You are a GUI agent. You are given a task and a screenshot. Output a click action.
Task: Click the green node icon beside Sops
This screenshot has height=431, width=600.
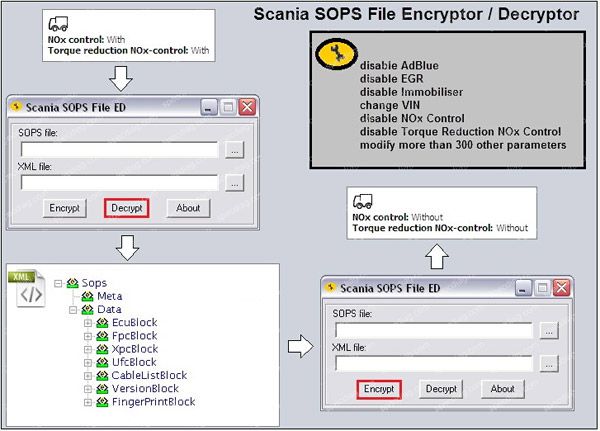click(72, 283)
